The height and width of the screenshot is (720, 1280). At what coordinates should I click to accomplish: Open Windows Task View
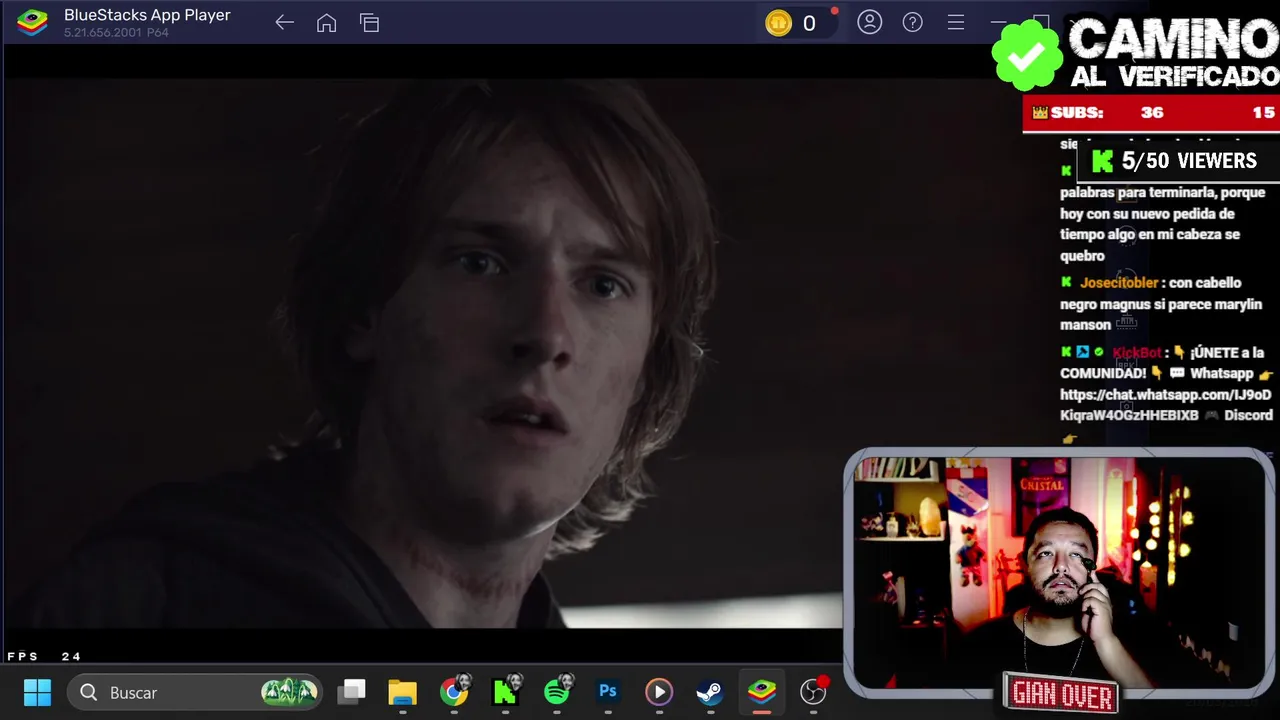pyautogui.click(x=352, y=692)
